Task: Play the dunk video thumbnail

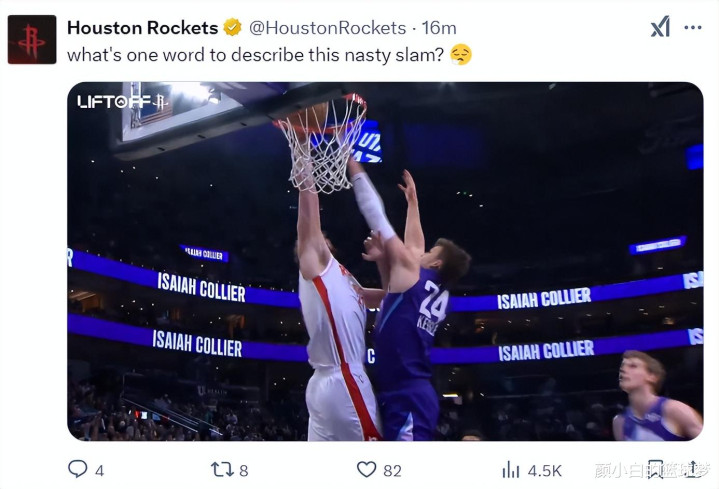Action: pyautogui.click(x=385, y=260)
